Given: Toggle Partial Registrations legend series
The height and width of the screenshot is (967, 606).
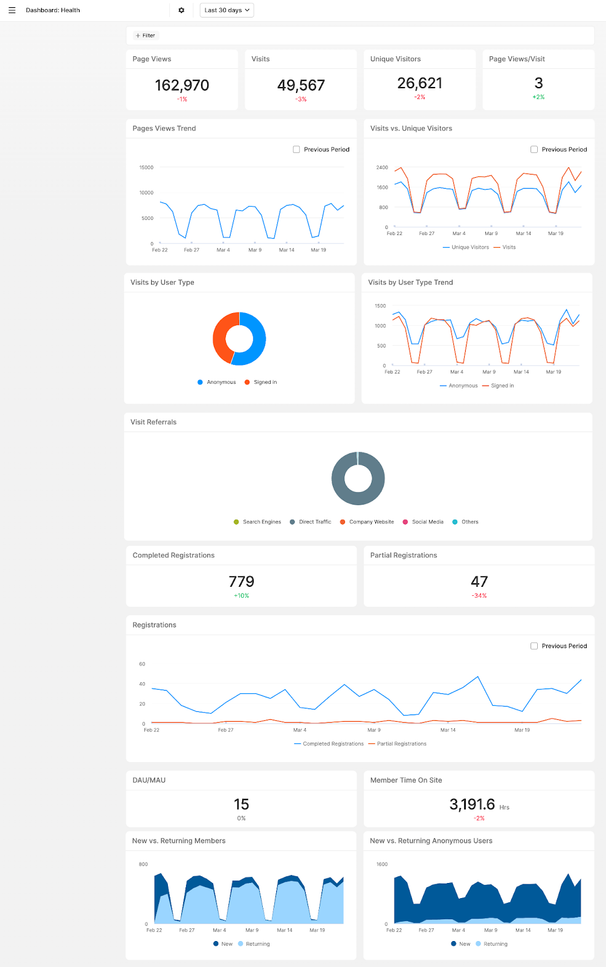Looking at the screenshot, I should pos(398,744).
